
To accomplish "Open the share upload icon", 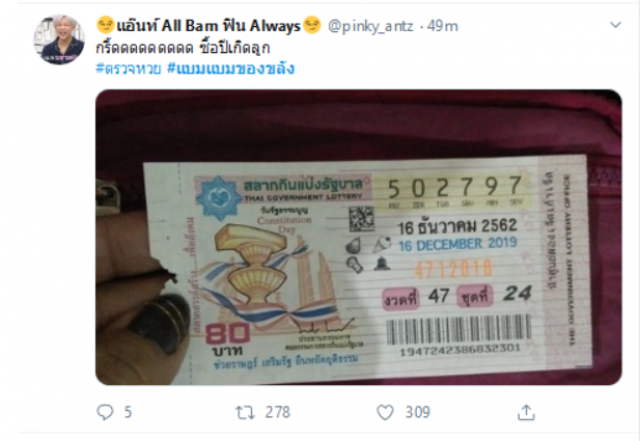I will 526,412.
